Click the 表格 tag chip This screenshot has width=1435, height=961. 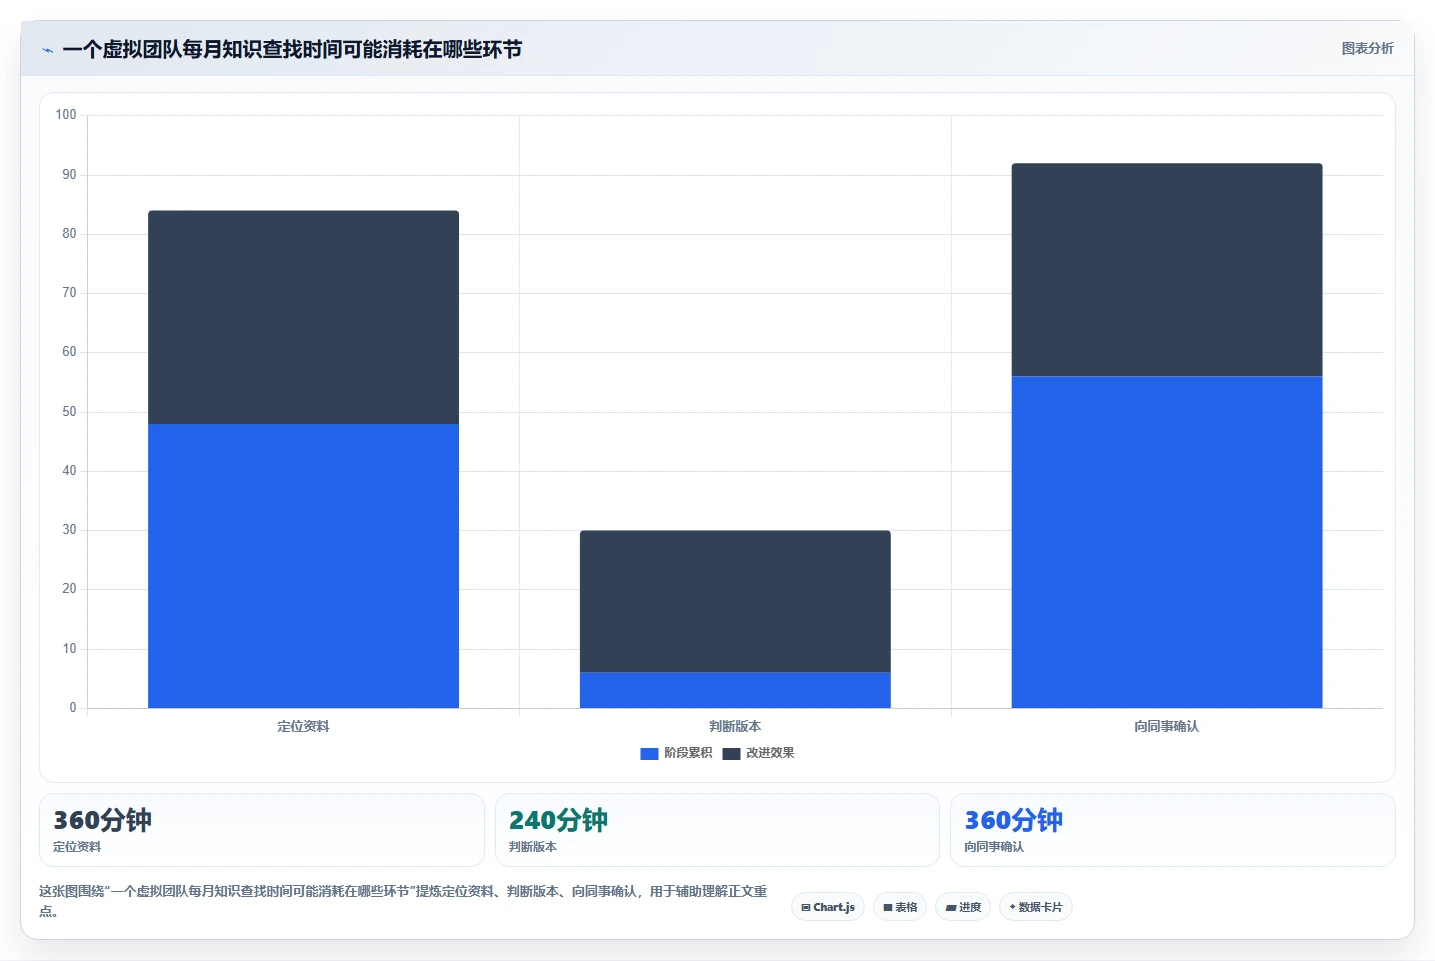pyautogui.click(x=900, y=907)
